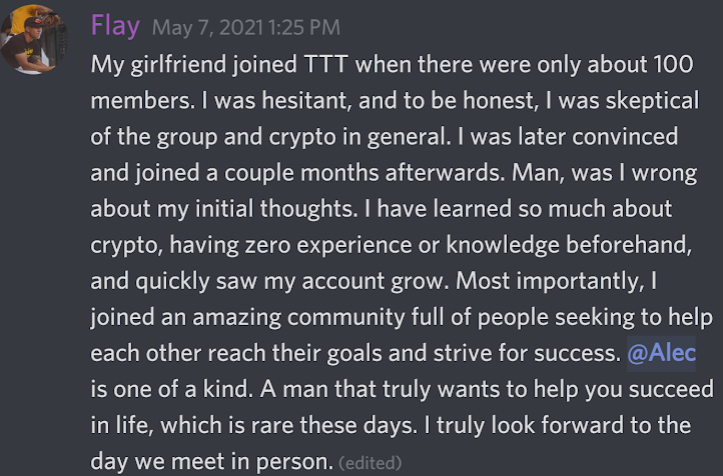Click the May 7, 2021 1:25 PM timestamp
723x476 pixels.
pyautogui.click(x=246, y=27)
